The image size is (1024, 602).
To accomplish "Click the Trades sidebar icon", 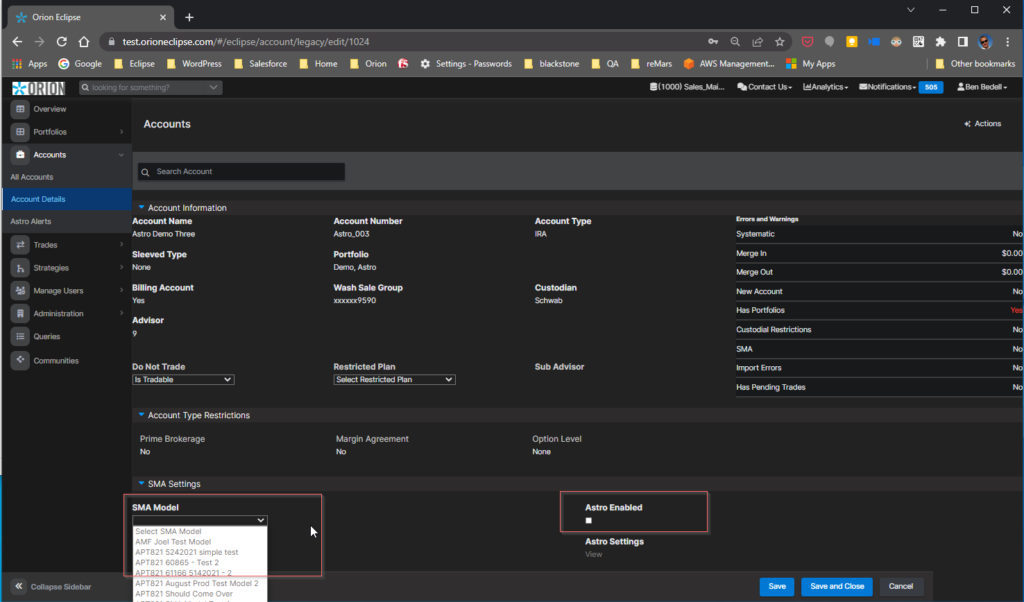I will [20, 245].
